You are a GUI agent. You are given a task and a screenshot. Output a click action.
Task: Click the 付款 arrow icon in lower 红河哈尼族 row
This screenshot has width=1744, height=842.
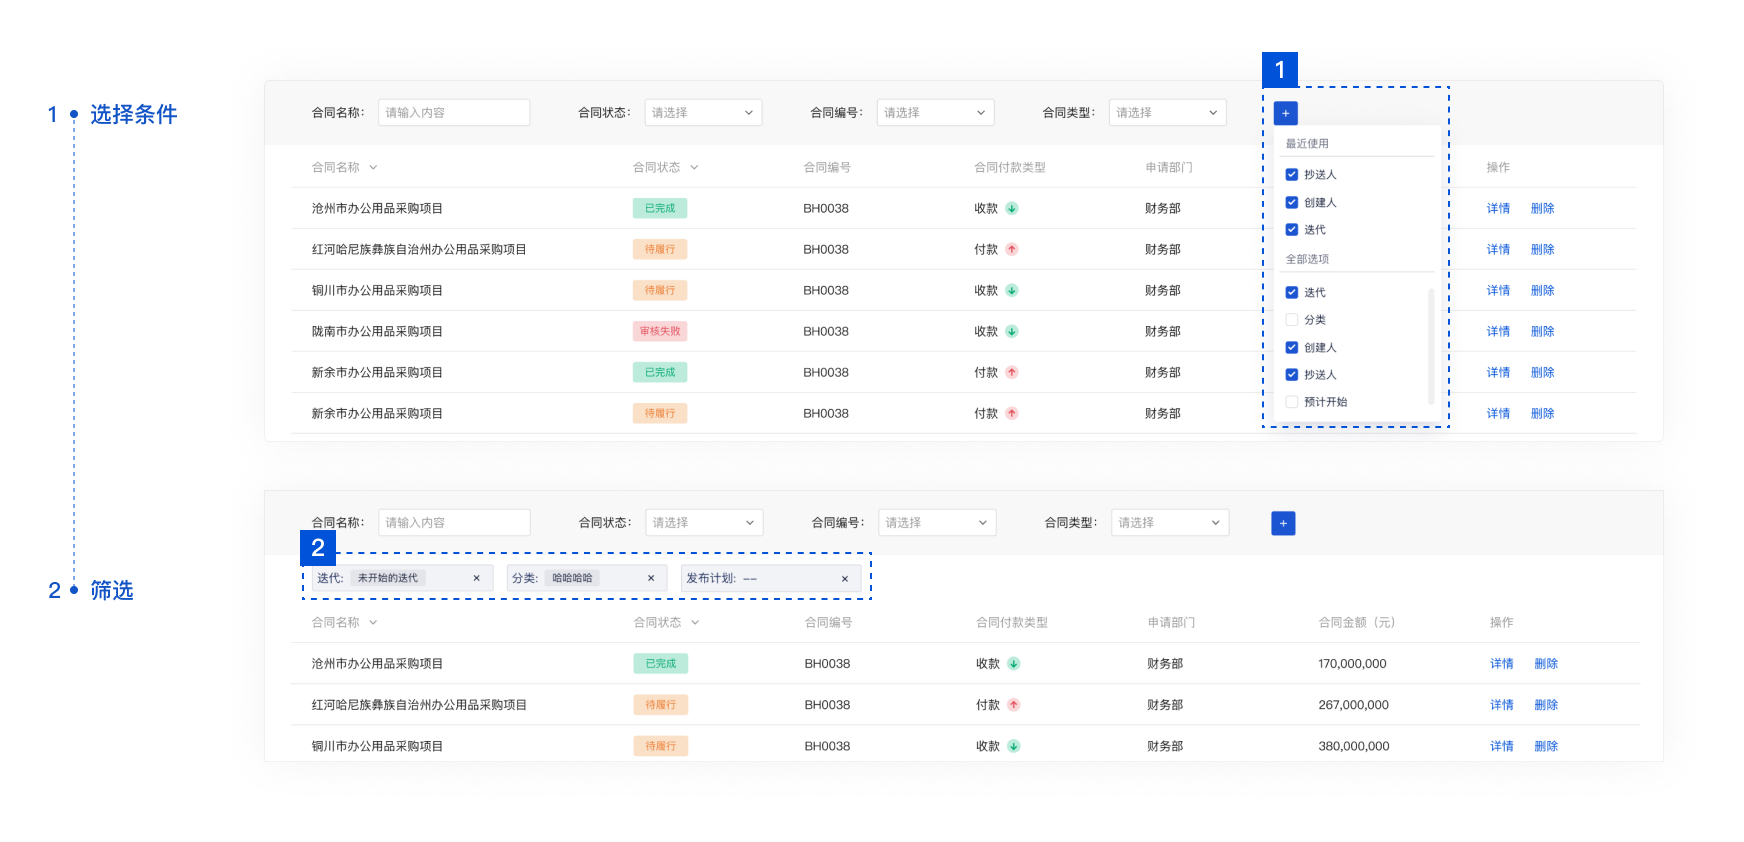point(1014,705)
